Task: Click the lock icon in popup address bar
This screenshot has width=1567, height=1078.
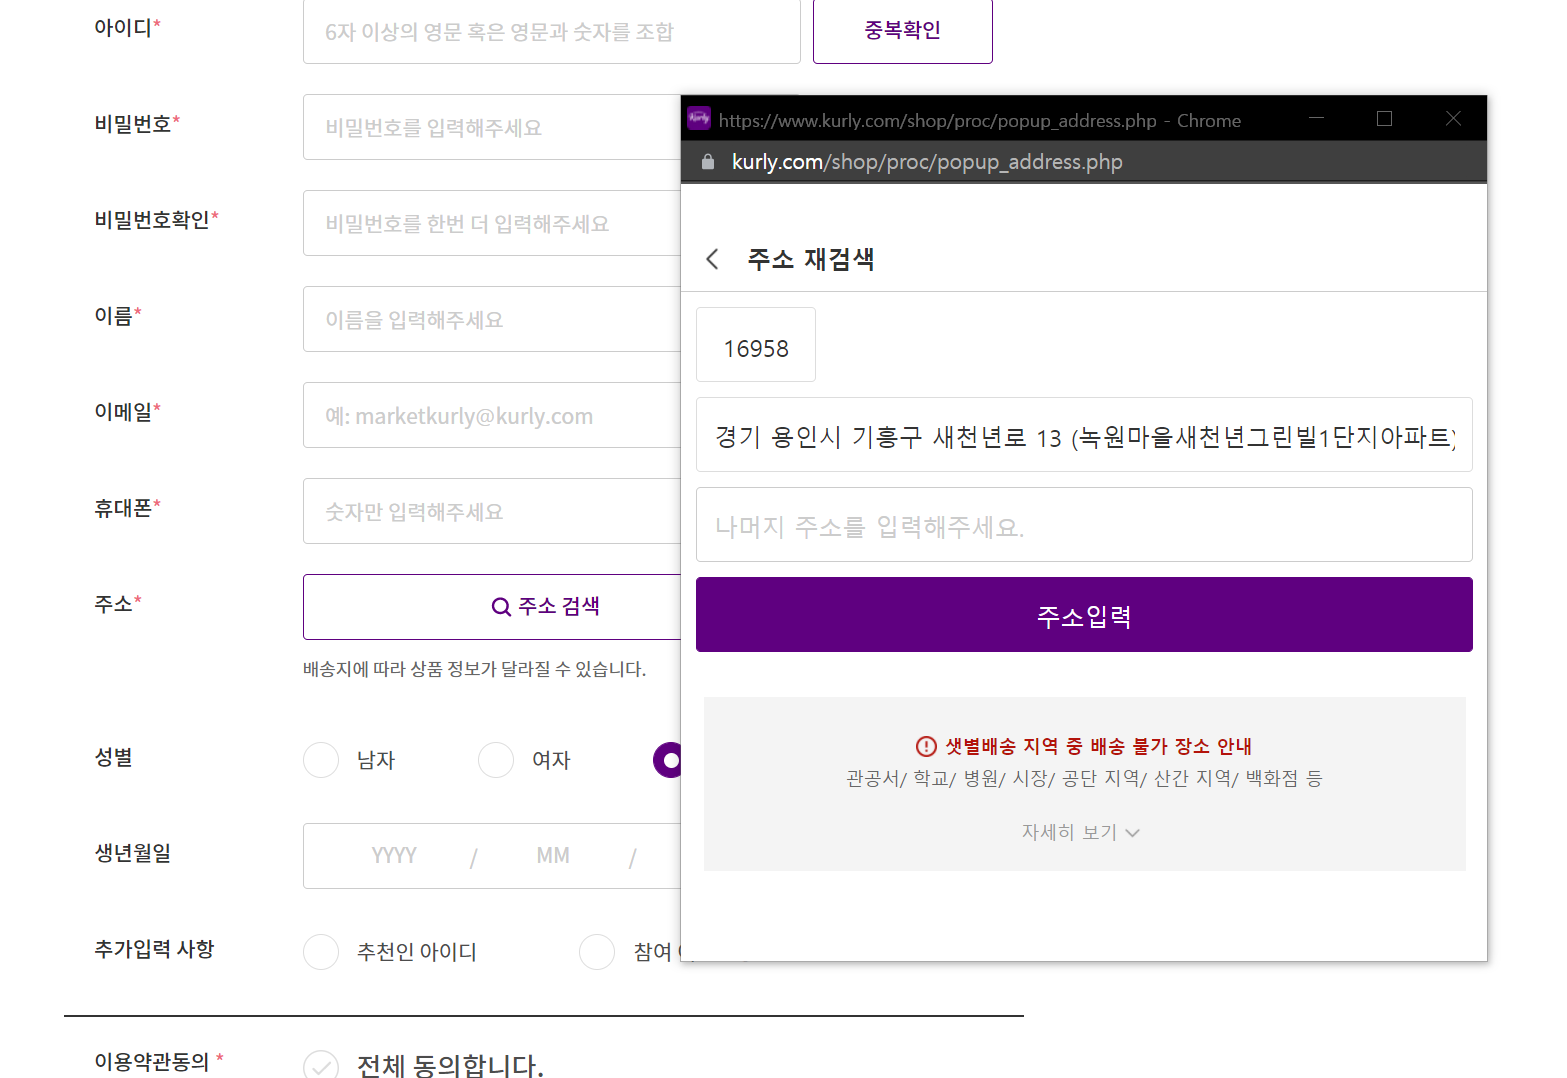Action: coord(708,161)
